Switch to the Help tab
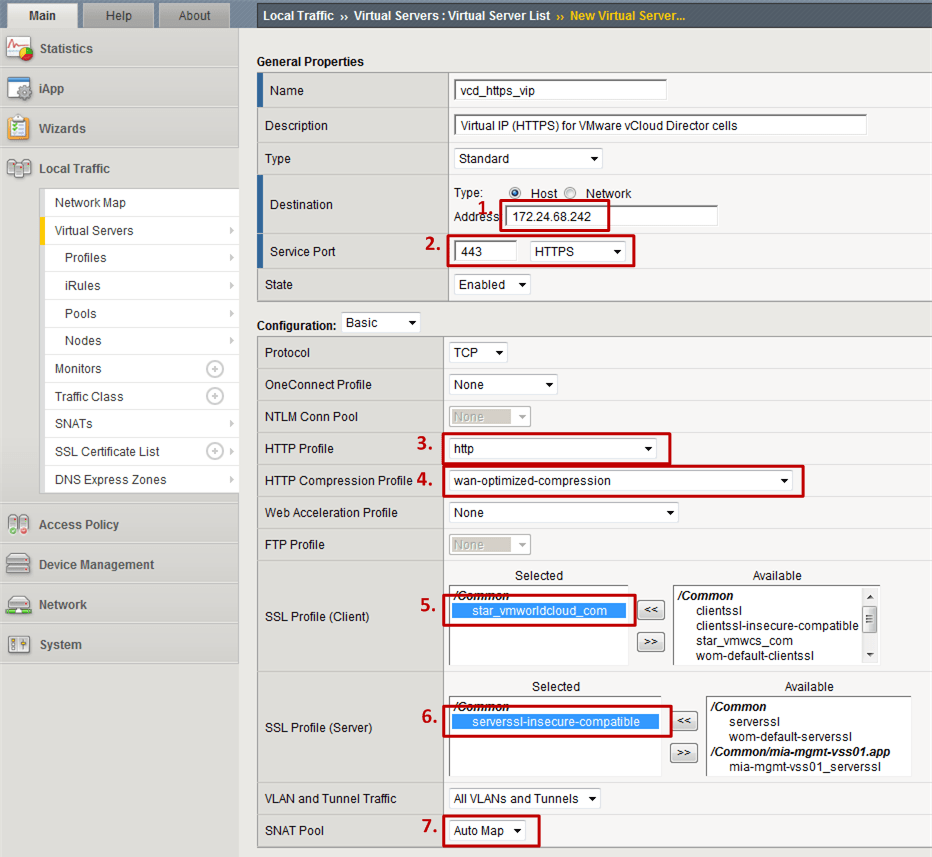The image size is (932, 857). pos(118,15)
